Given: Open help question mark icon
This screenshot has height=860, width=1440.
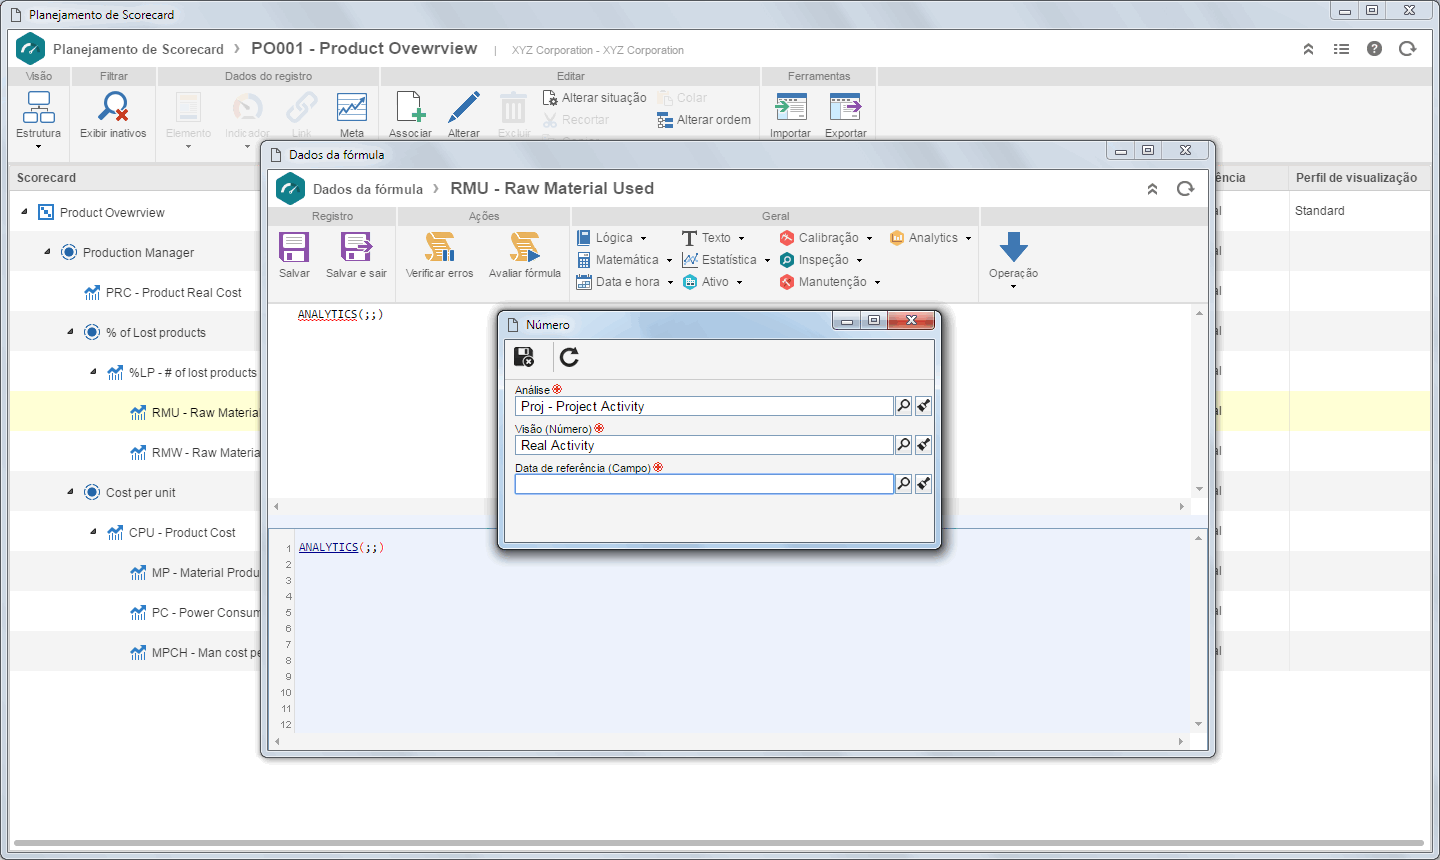Looking at the screenshot, I should pos(1374,49).
